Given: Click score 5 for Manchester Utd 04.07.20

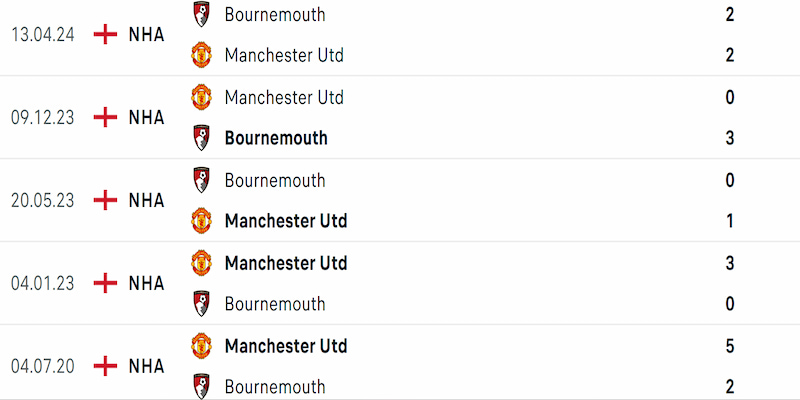Looking at the screenshot, I should (x=730, y=346).
